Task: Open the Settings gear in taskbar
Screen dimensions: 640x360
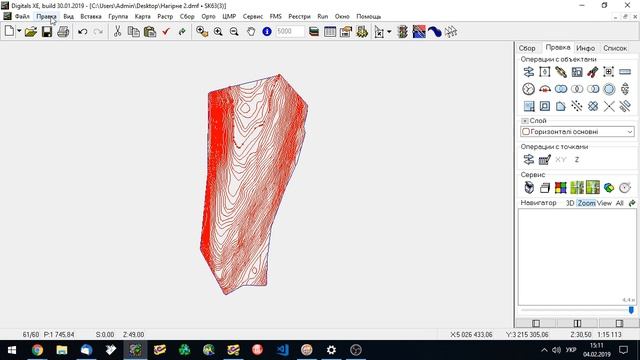Action: (x=331, y=350)
